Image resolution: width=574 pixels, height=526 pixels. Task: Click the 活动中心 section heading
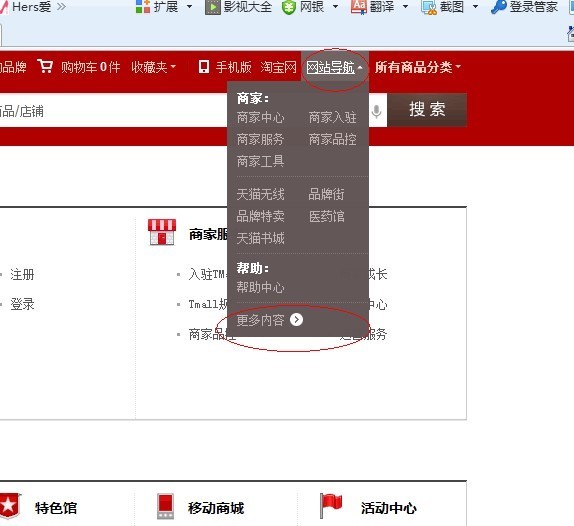389,508
